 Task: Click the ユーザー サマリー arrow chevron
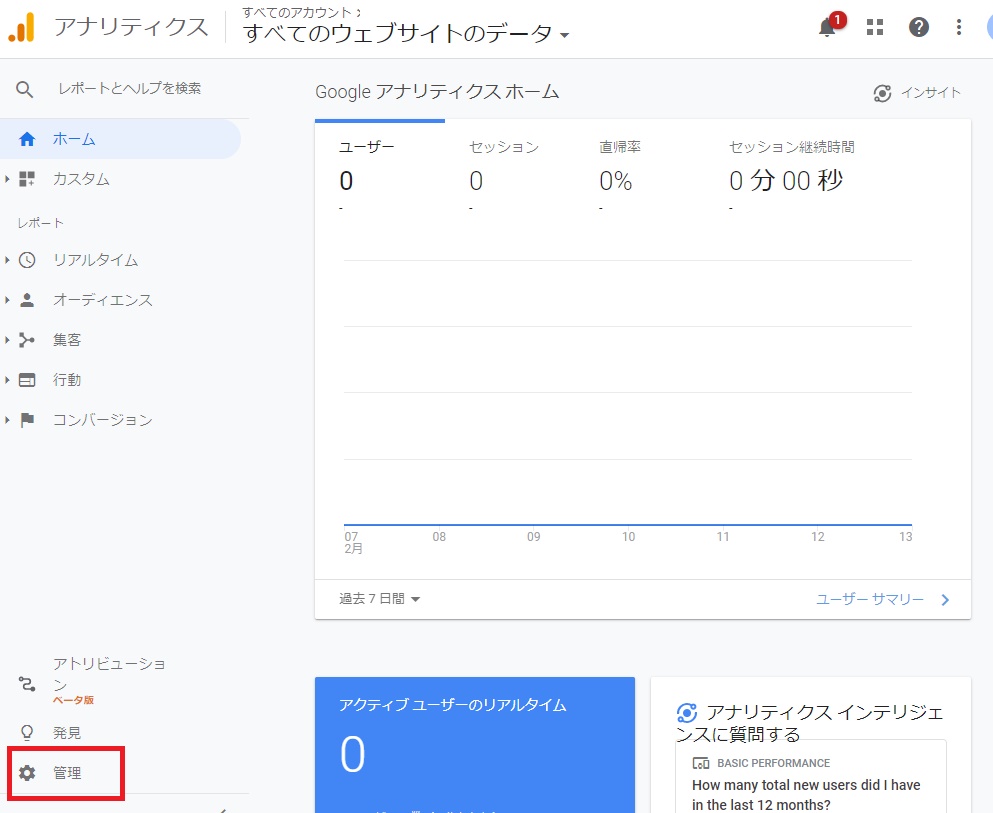point(945,600)
